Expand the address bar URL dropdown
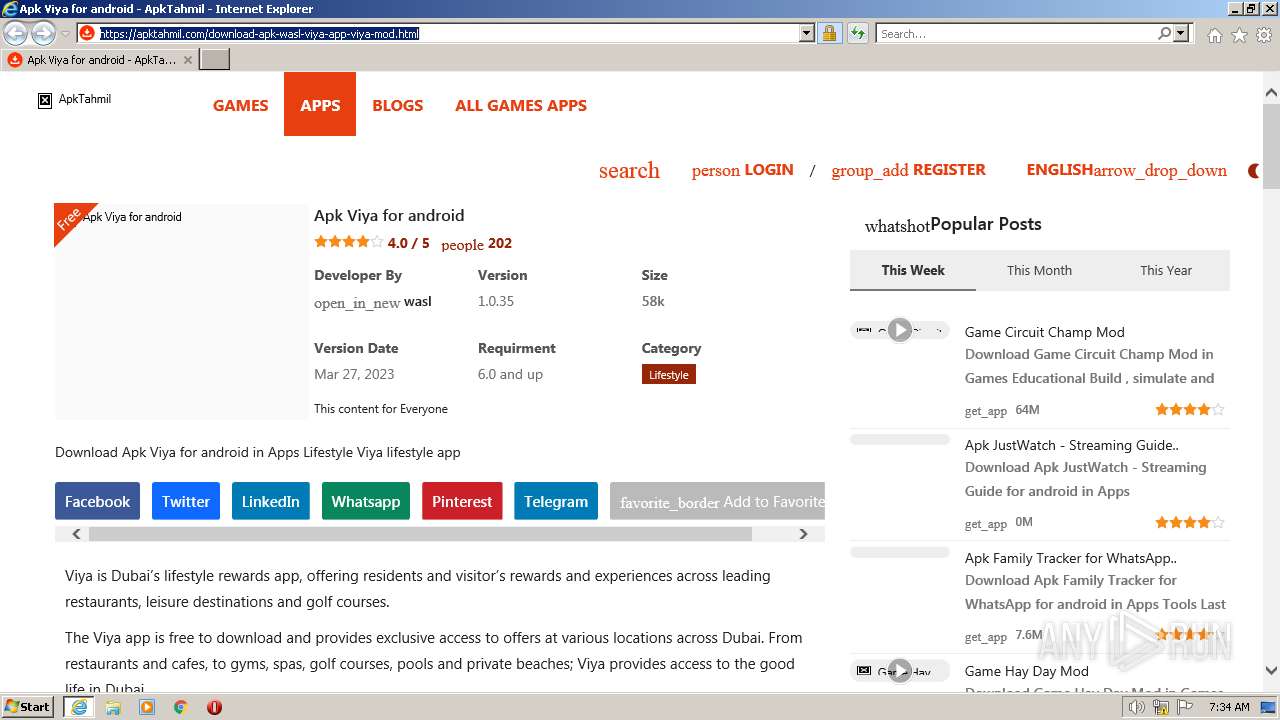 [x=807, y=33]
